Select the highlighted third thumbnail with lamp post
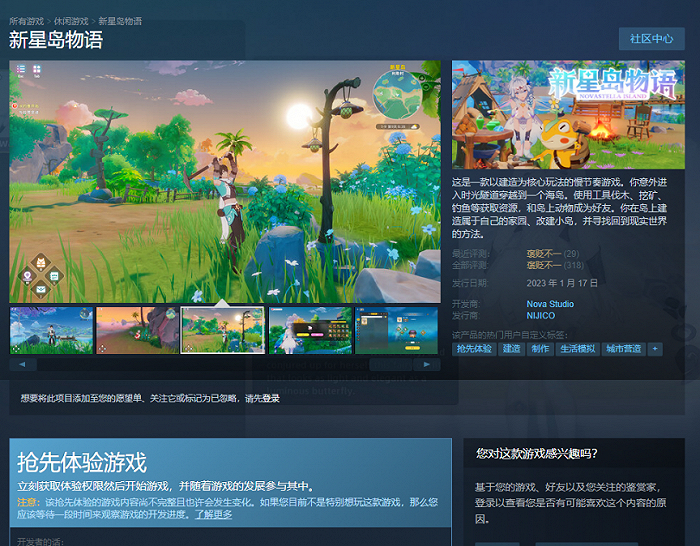The height and width of the screenshot is (546, 700). click(223, 330)
